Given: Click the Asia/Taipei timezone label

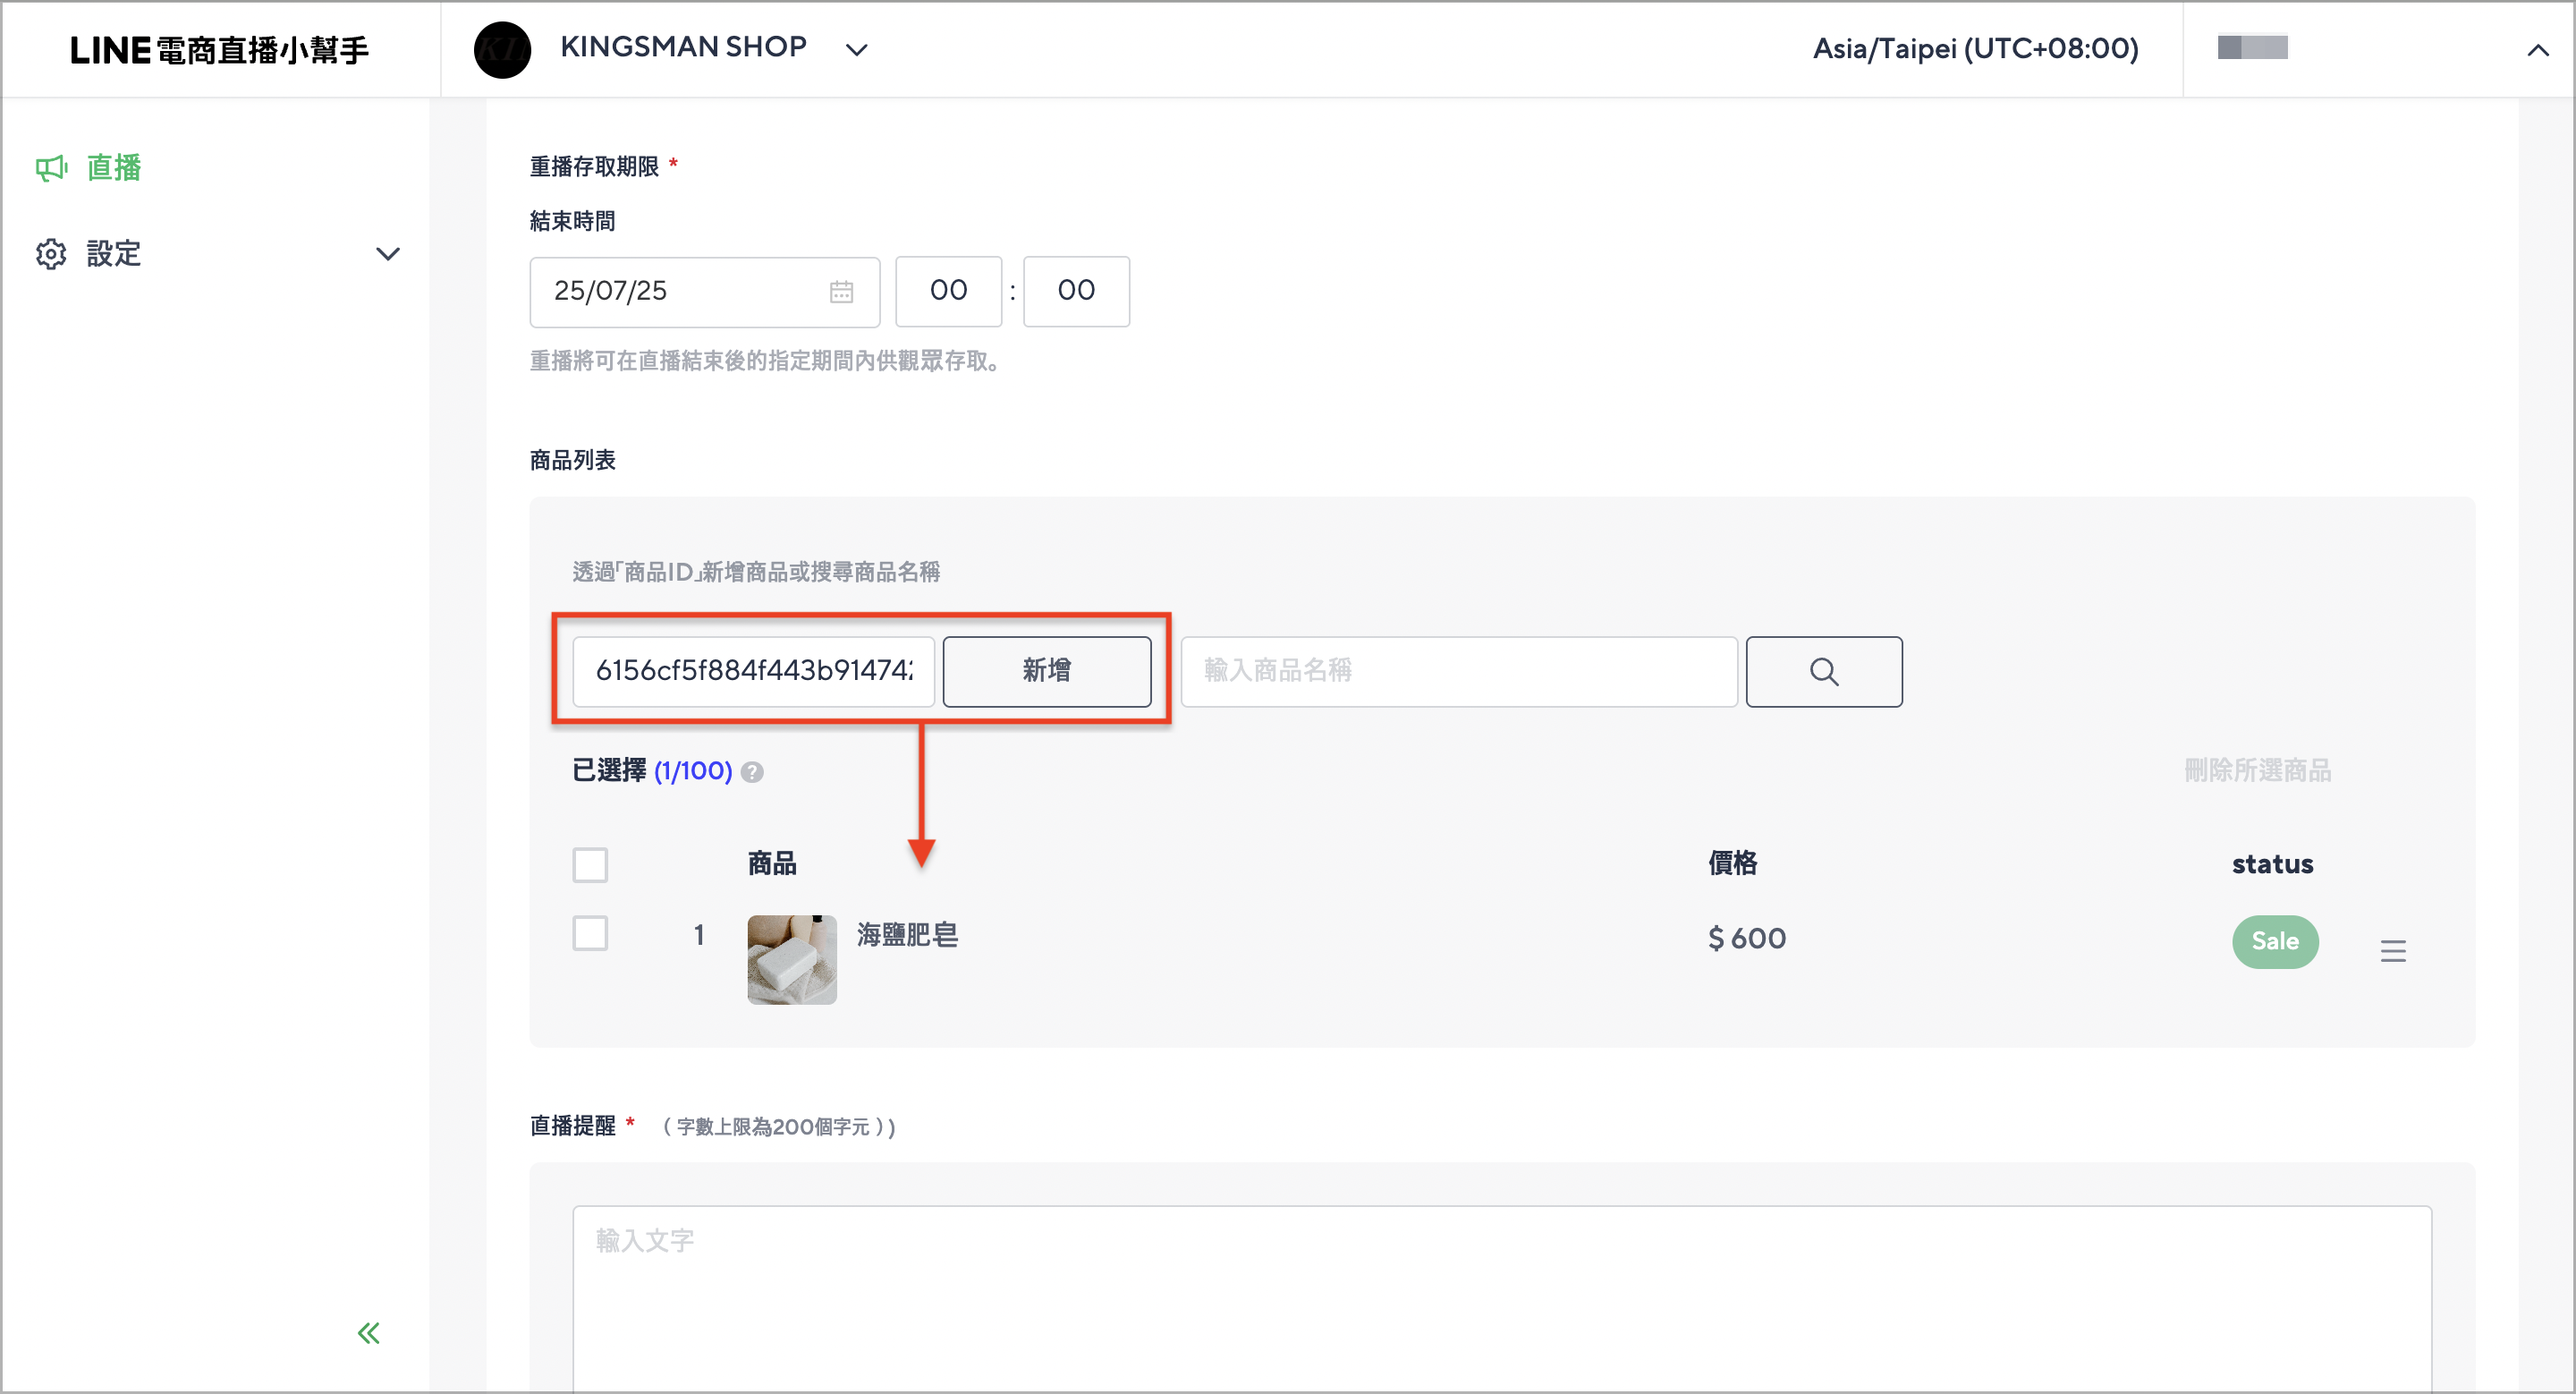Looking at the screenshot, I should [1975, 48].
